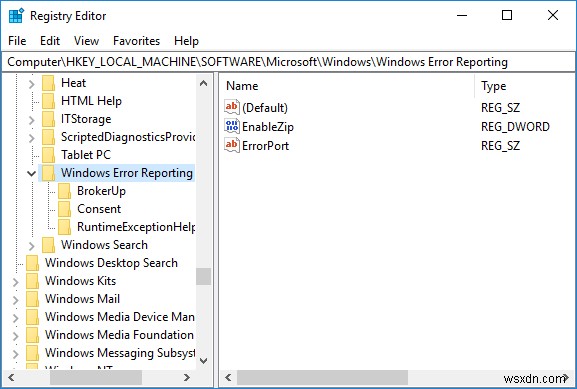The width and height of the screenshot is (577, 389).
Task: Click the Registry Editor app icon in title bar
Action: coord(16,16)
